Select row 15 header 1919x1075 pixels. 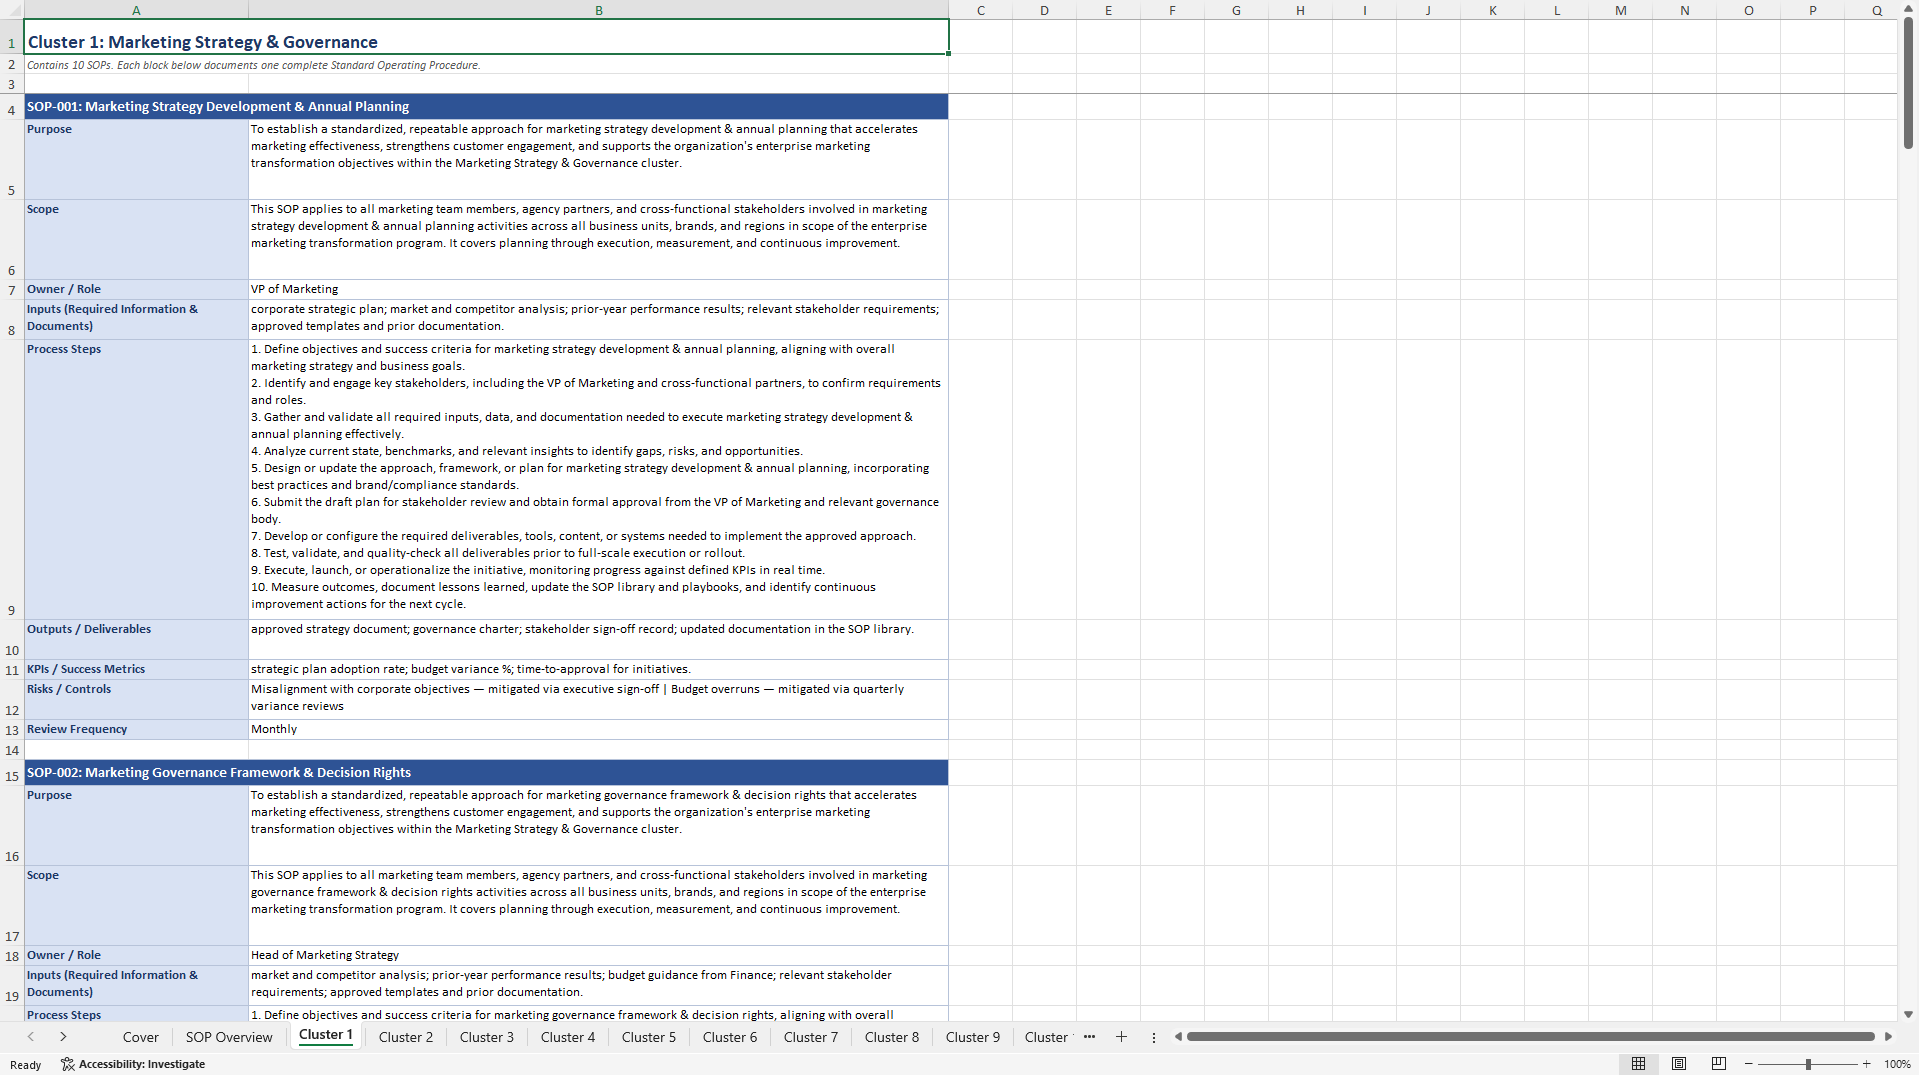pyautogui.click(x=12, y=773)
